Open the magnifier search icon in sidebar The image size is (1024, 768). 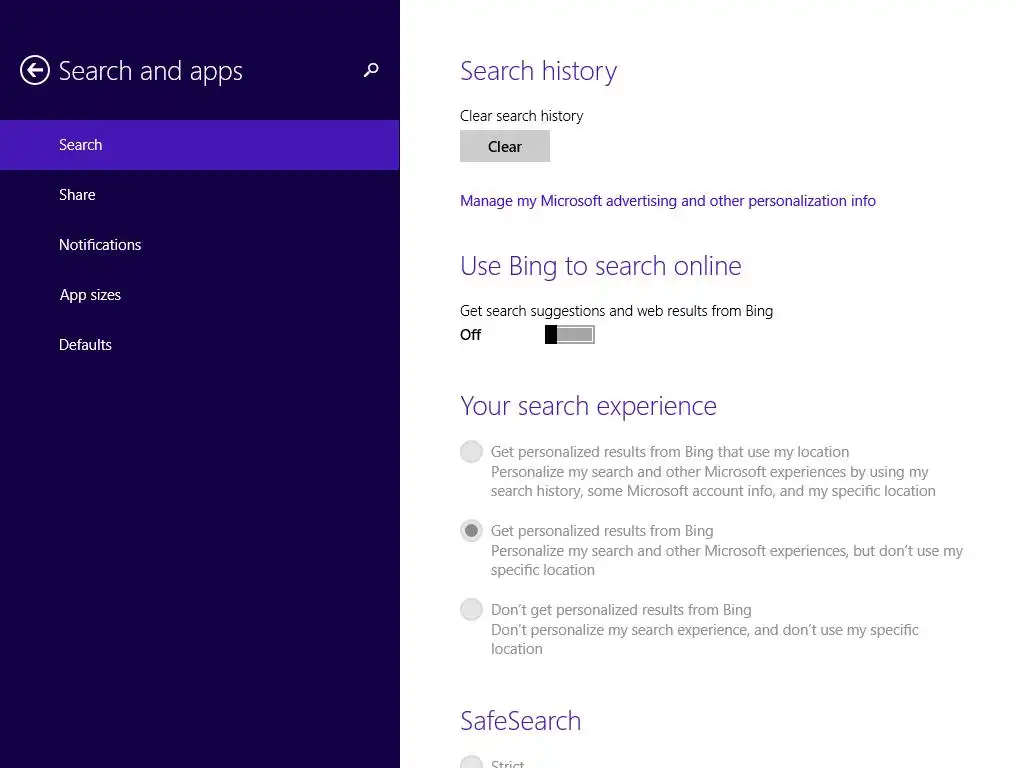[371, 70]
